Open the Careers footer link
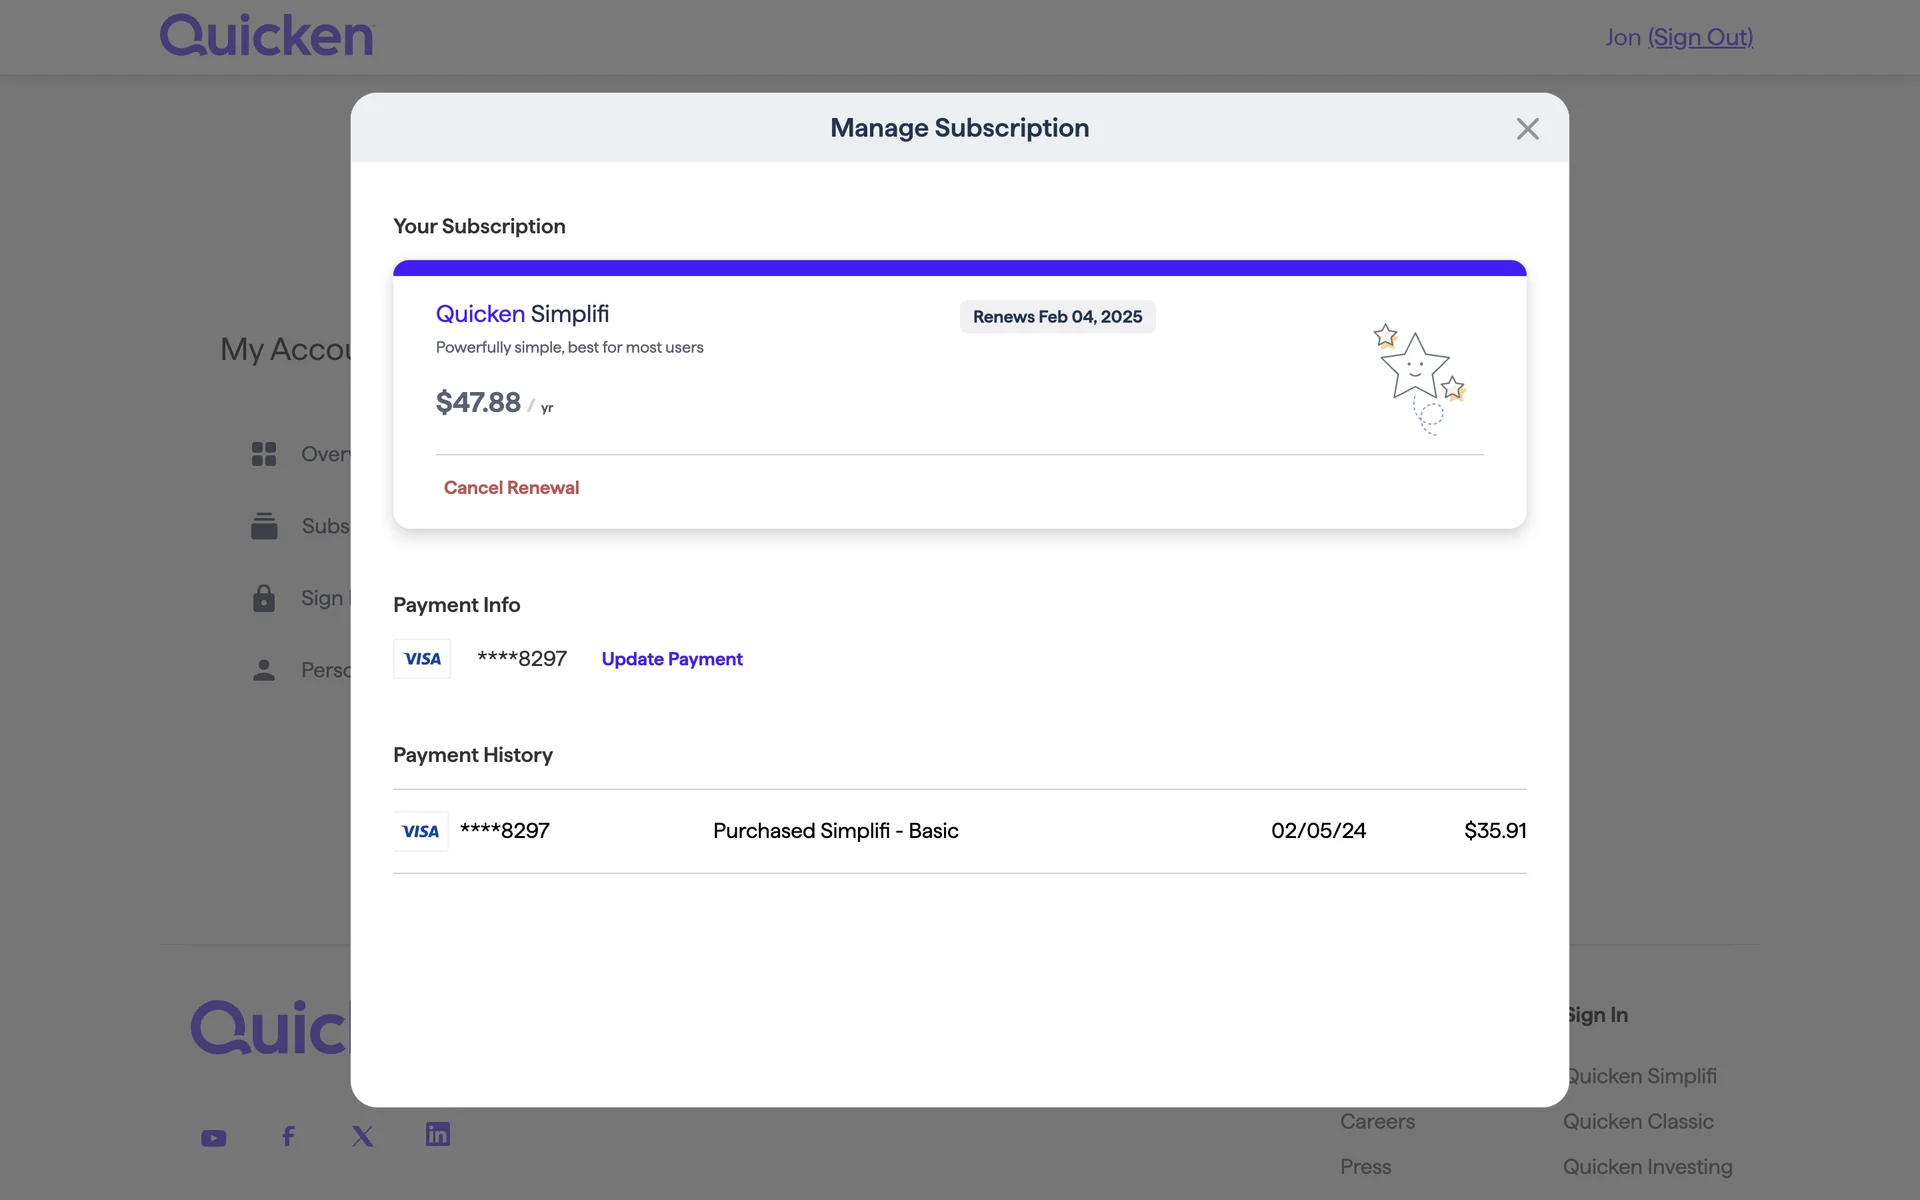 coord(1377,1122)
